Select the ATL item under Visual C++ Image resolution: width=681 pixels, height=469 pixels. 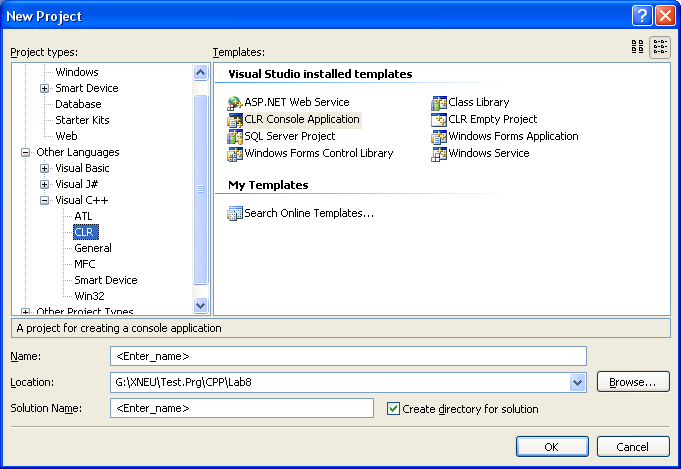click(83, 216)
